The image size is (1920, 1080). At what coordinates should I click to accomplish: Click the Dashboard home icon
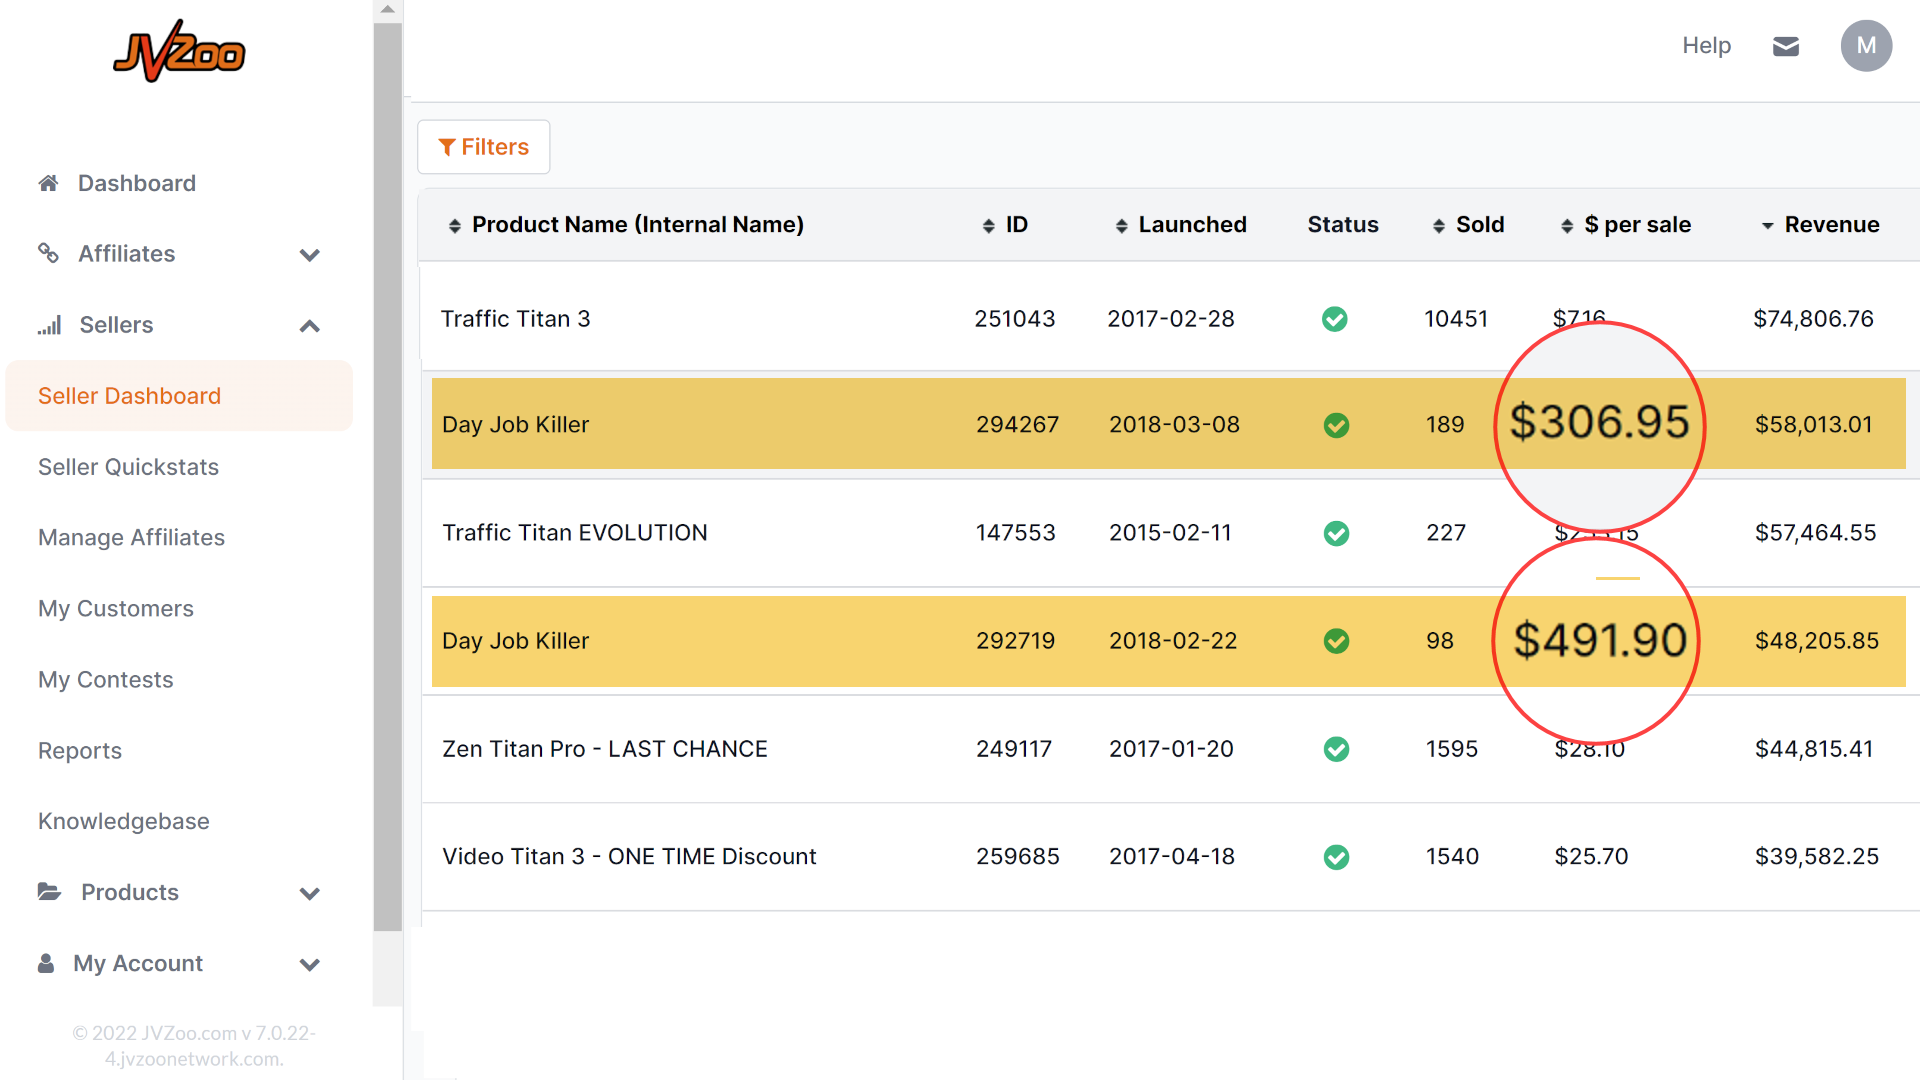click(x=48, y=183)
